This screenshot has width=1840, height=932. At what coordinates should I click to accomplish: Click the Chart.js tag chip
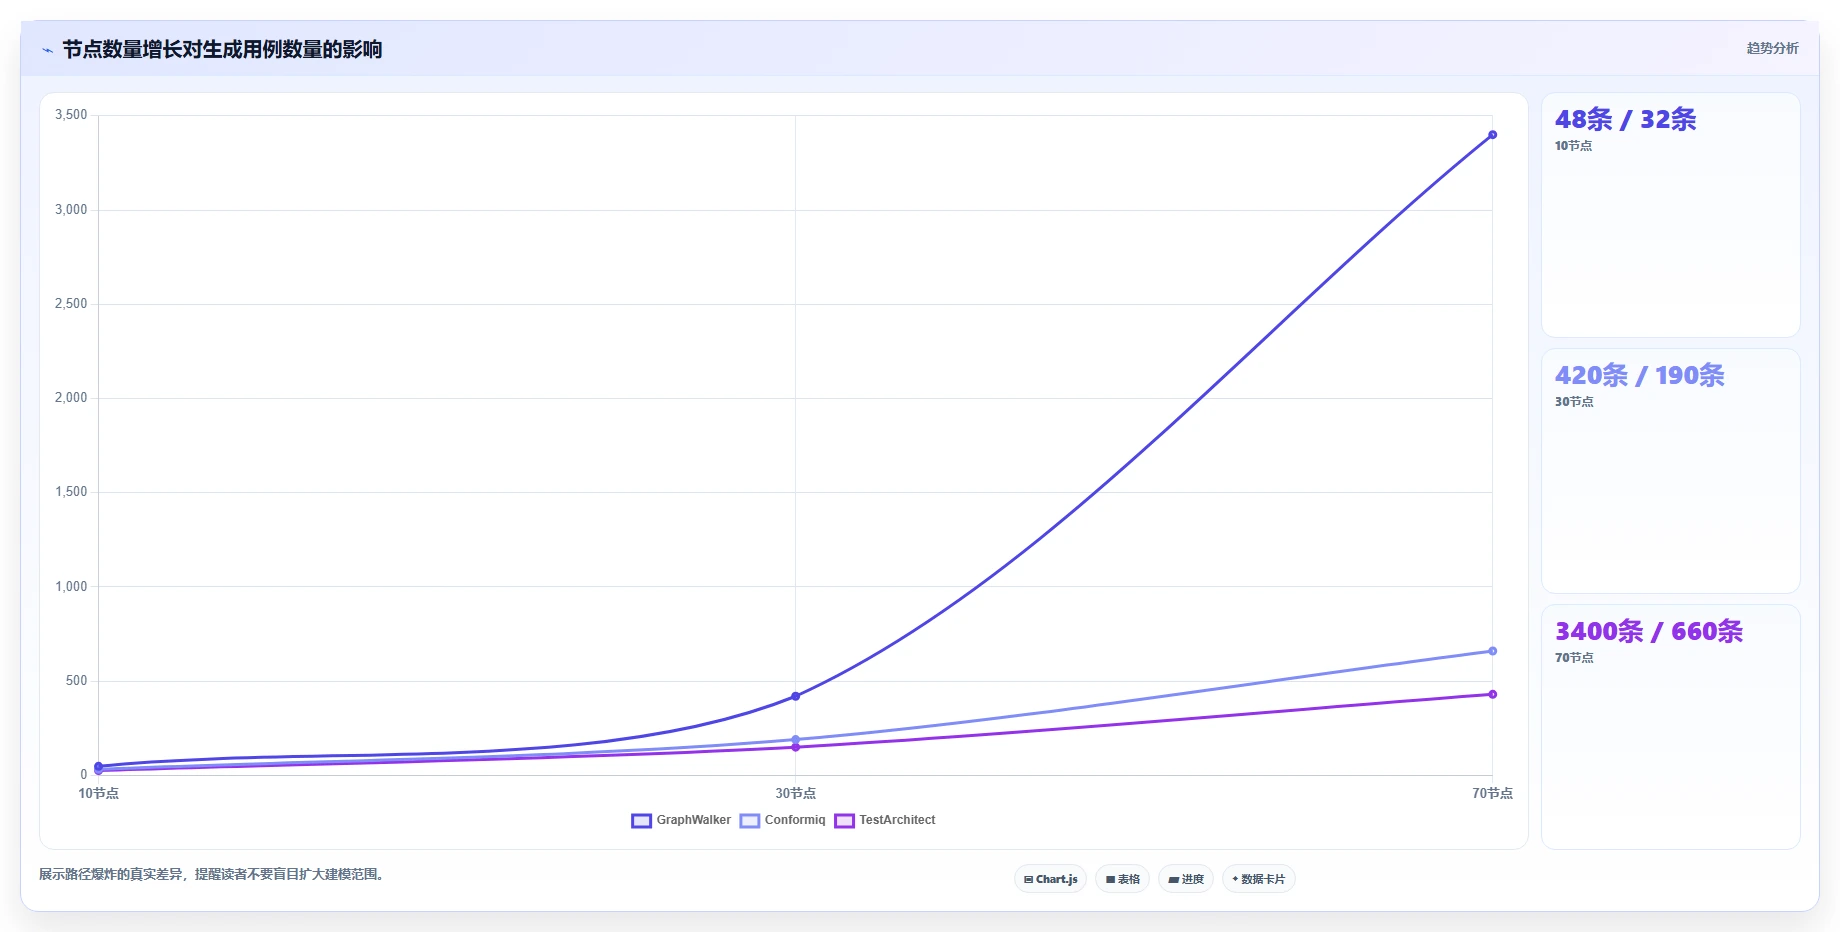[1050, 879]
